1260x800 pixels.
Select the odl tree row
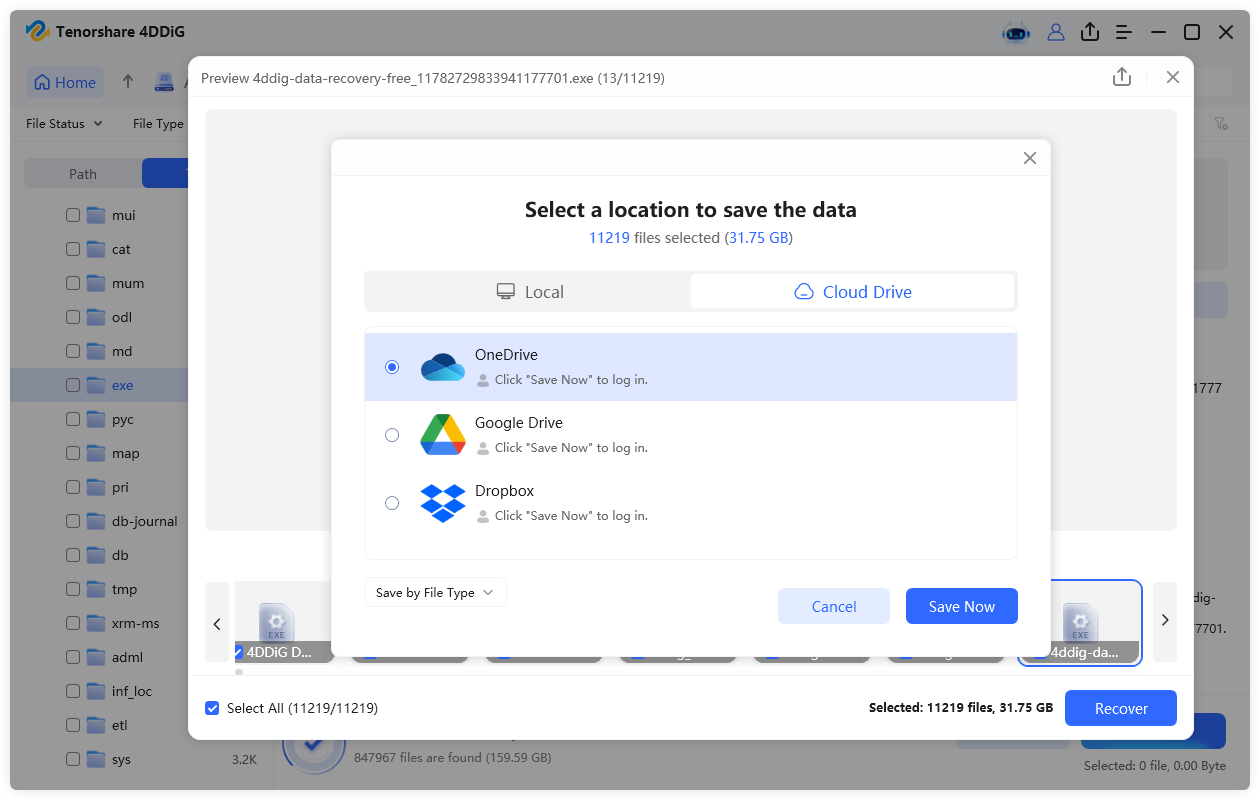(100, 317)
